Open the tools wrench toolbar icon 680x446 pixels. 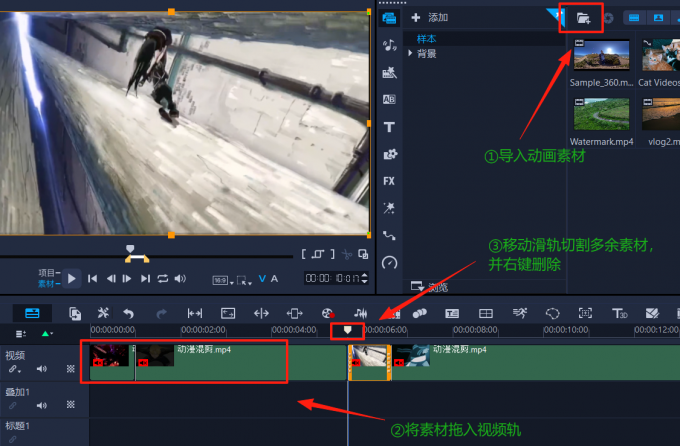click(x=103, y=313)
